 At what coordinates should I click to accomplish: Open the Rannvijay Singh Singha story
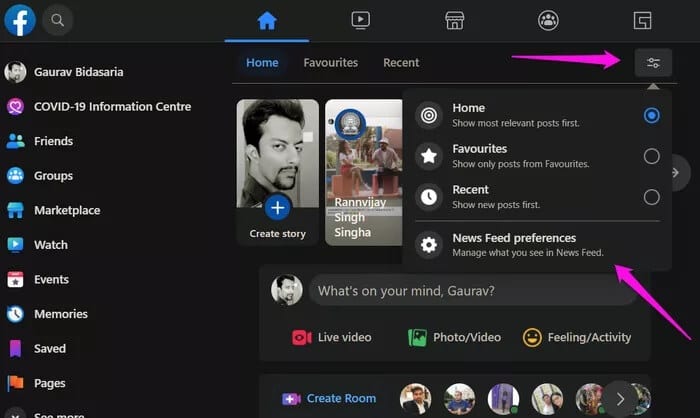[x=364, y=172]
